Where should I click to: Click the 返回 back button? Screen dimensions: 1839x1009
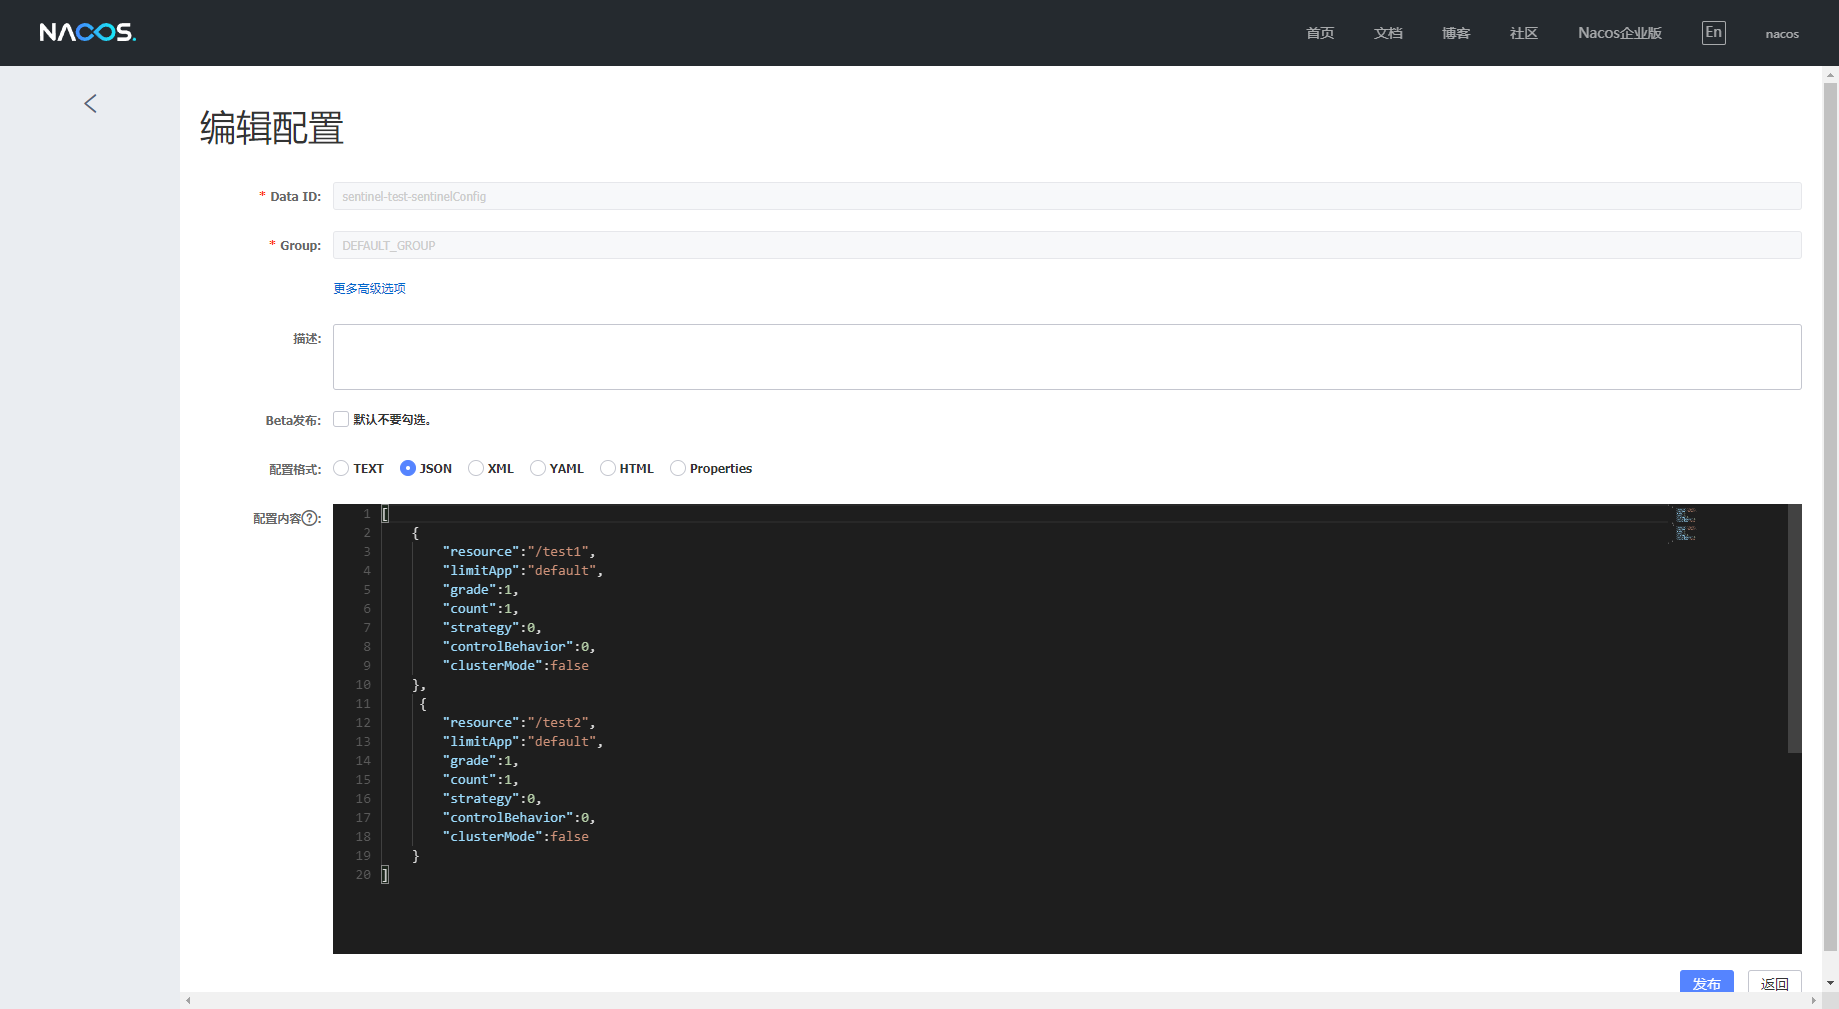pyautogui.click(x=1775, y=982)
